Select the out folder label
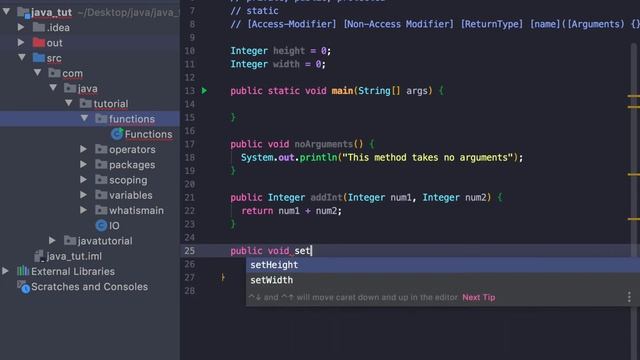The width and height of the screenshot is (640, 360). tap(54, 43)
